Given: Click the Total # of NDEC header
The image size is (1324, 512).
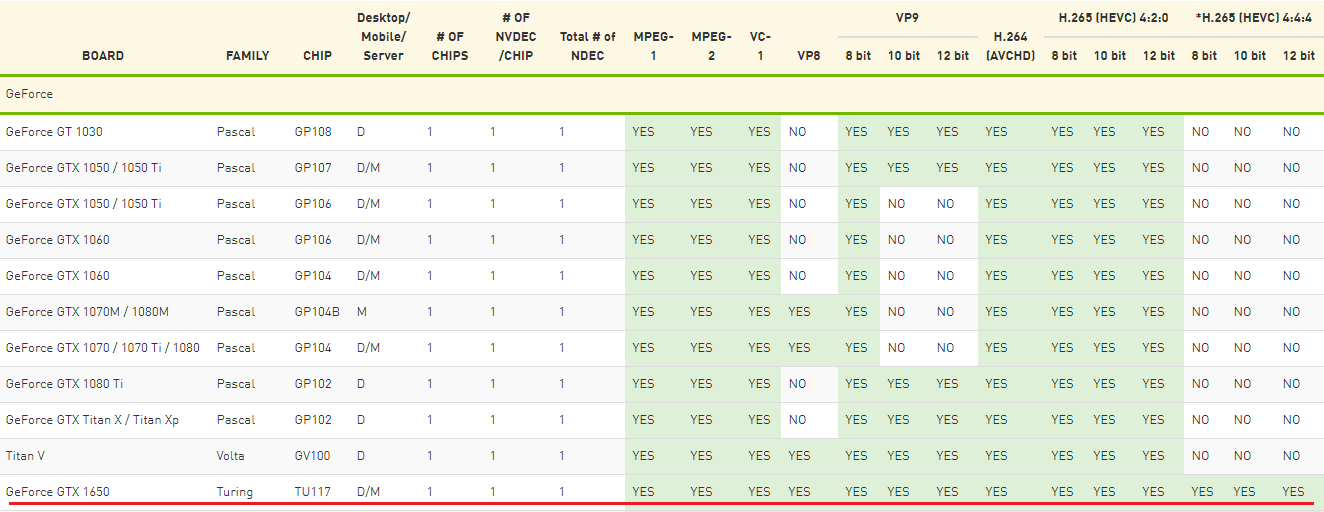Looking at the screenshot, I should [x=588, y=46].
